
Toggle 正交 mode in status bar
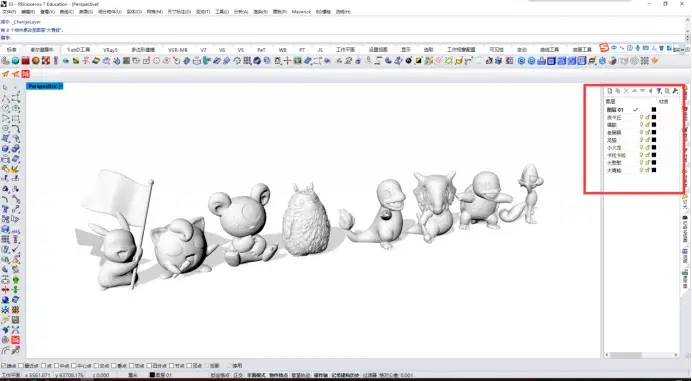(x=238, y=375)
